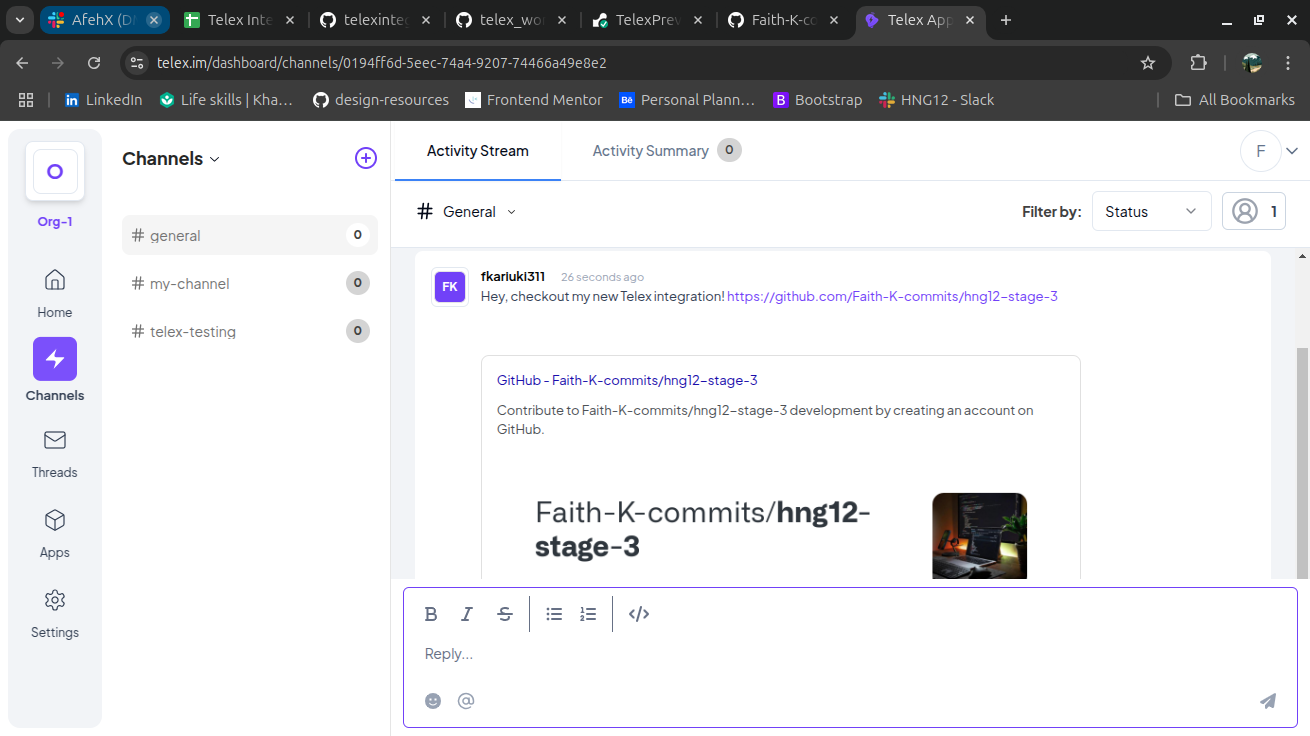Select the my-channel channel
1310x736 pixels.
point(250,283)
